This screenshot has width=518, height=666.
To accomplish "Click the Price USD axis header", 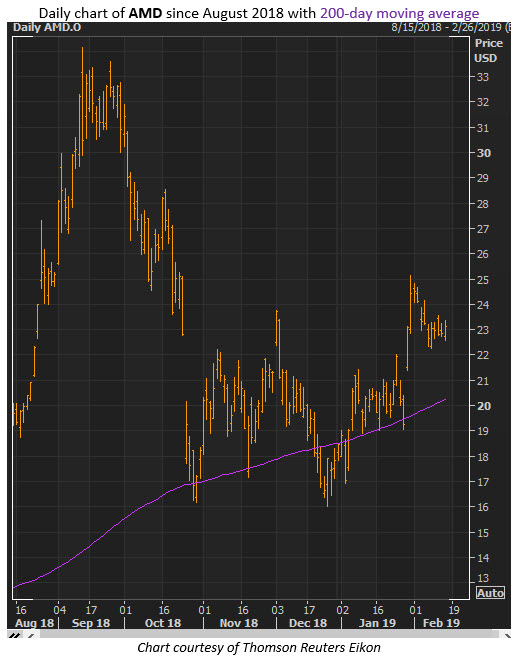I will click(488, 51).
